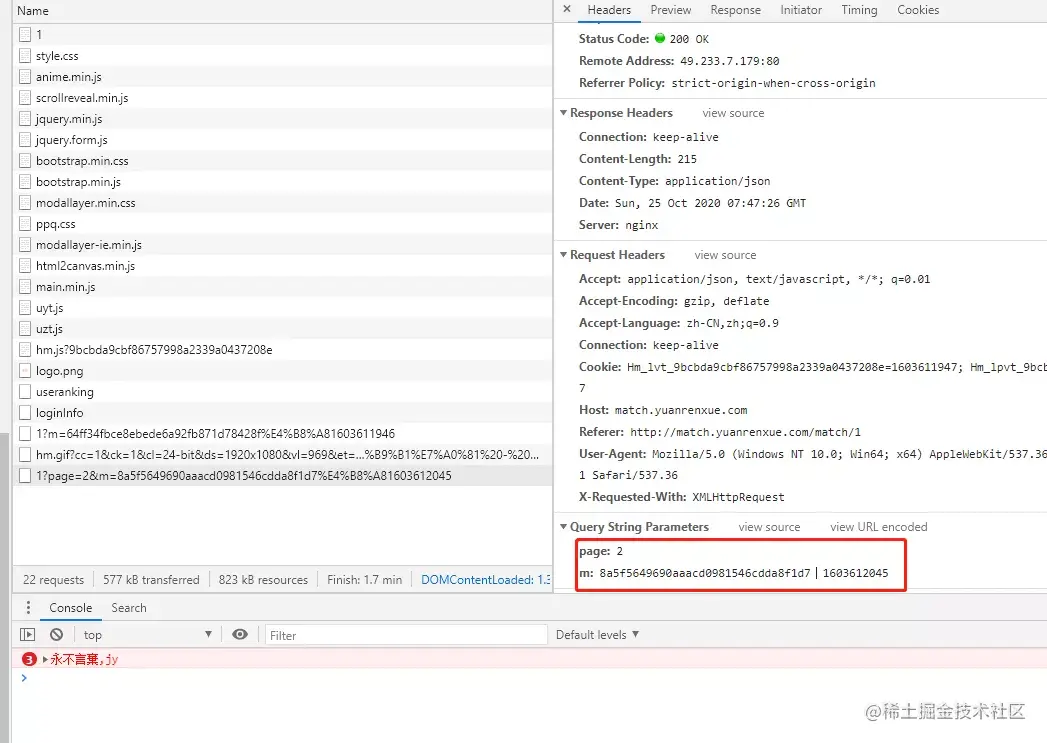Open the Default levels dropdown
This screenshot has width=1047, height=743.
(598, 635)
